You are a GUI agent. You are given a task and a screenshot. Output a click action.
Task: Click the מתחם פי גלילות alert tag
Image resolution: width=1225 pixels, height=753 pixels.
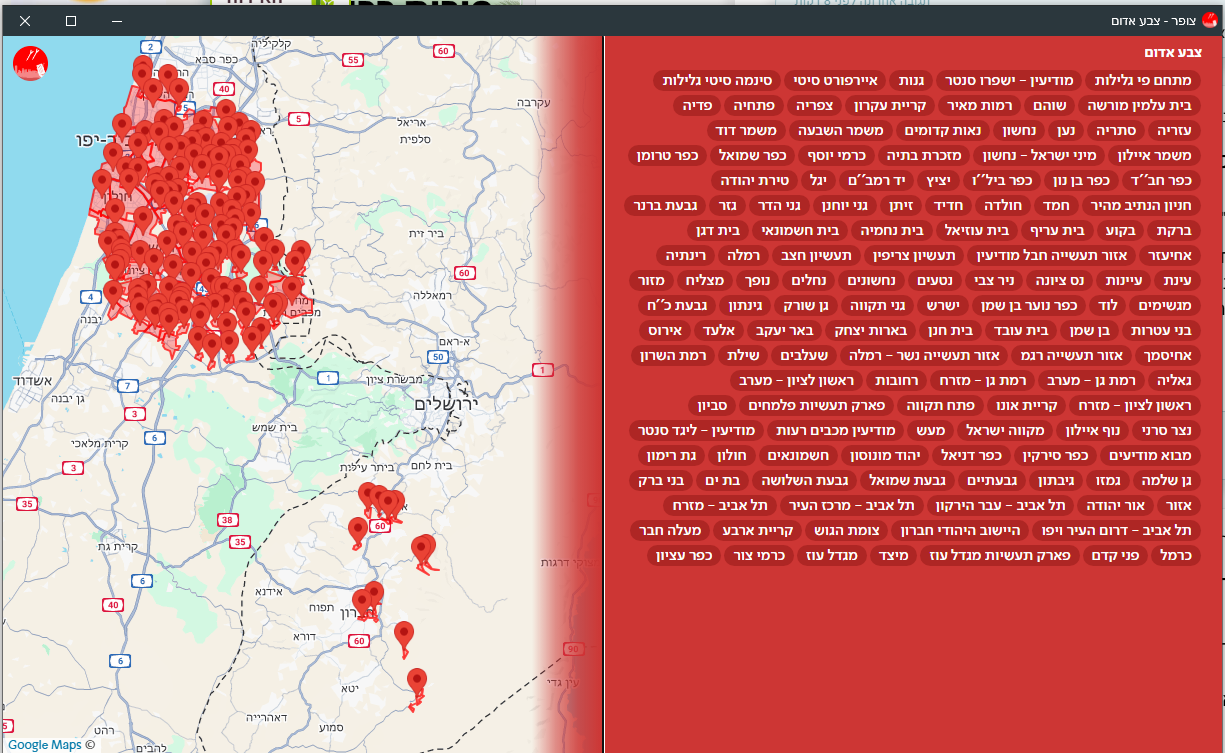[1142, 80]
